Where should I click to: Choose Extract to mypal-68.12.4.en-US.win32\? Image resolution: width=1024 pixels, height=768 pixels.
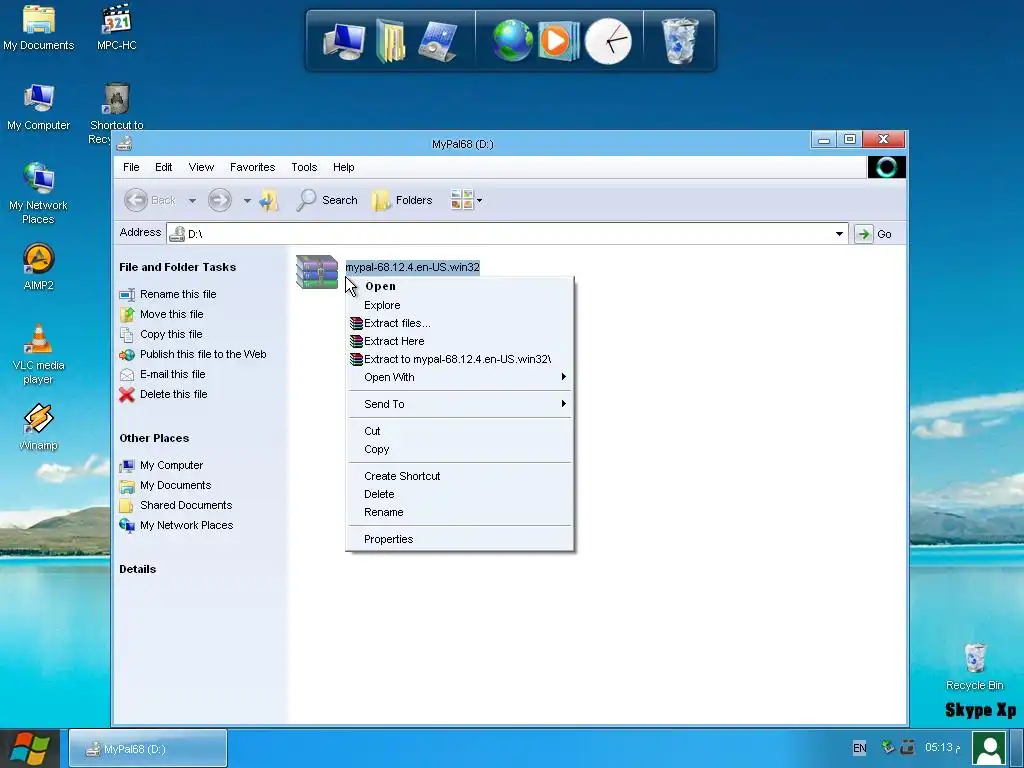point(460,359)
